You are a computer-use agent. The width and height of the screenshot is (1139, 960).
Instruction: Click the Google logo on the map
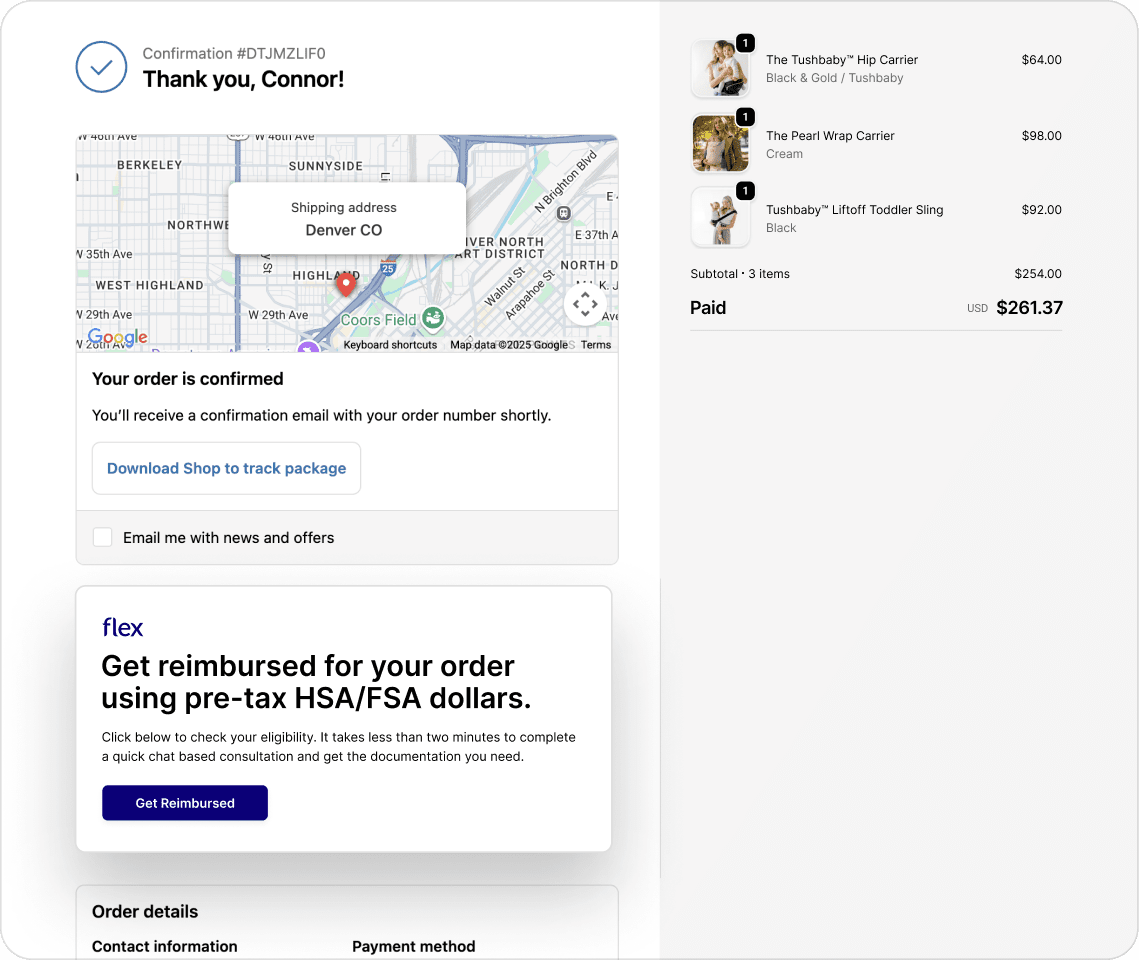117,338
